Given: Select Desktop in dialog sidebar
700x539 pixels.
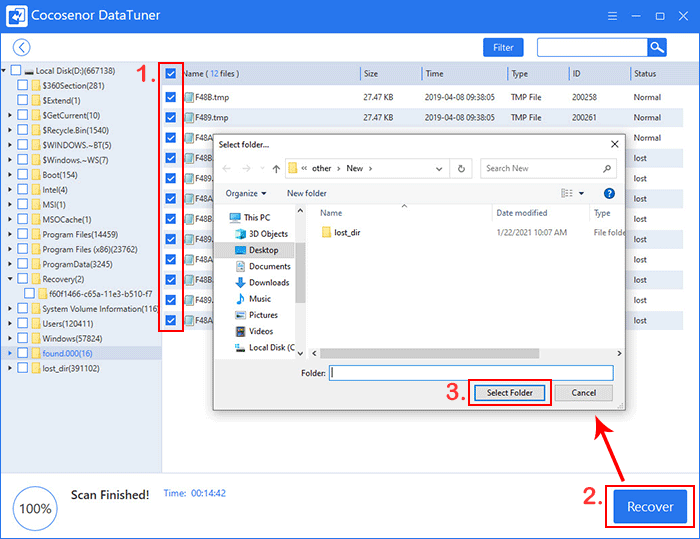Looking at the screenshot, I should pyautogui.click(x=257, y=250).
